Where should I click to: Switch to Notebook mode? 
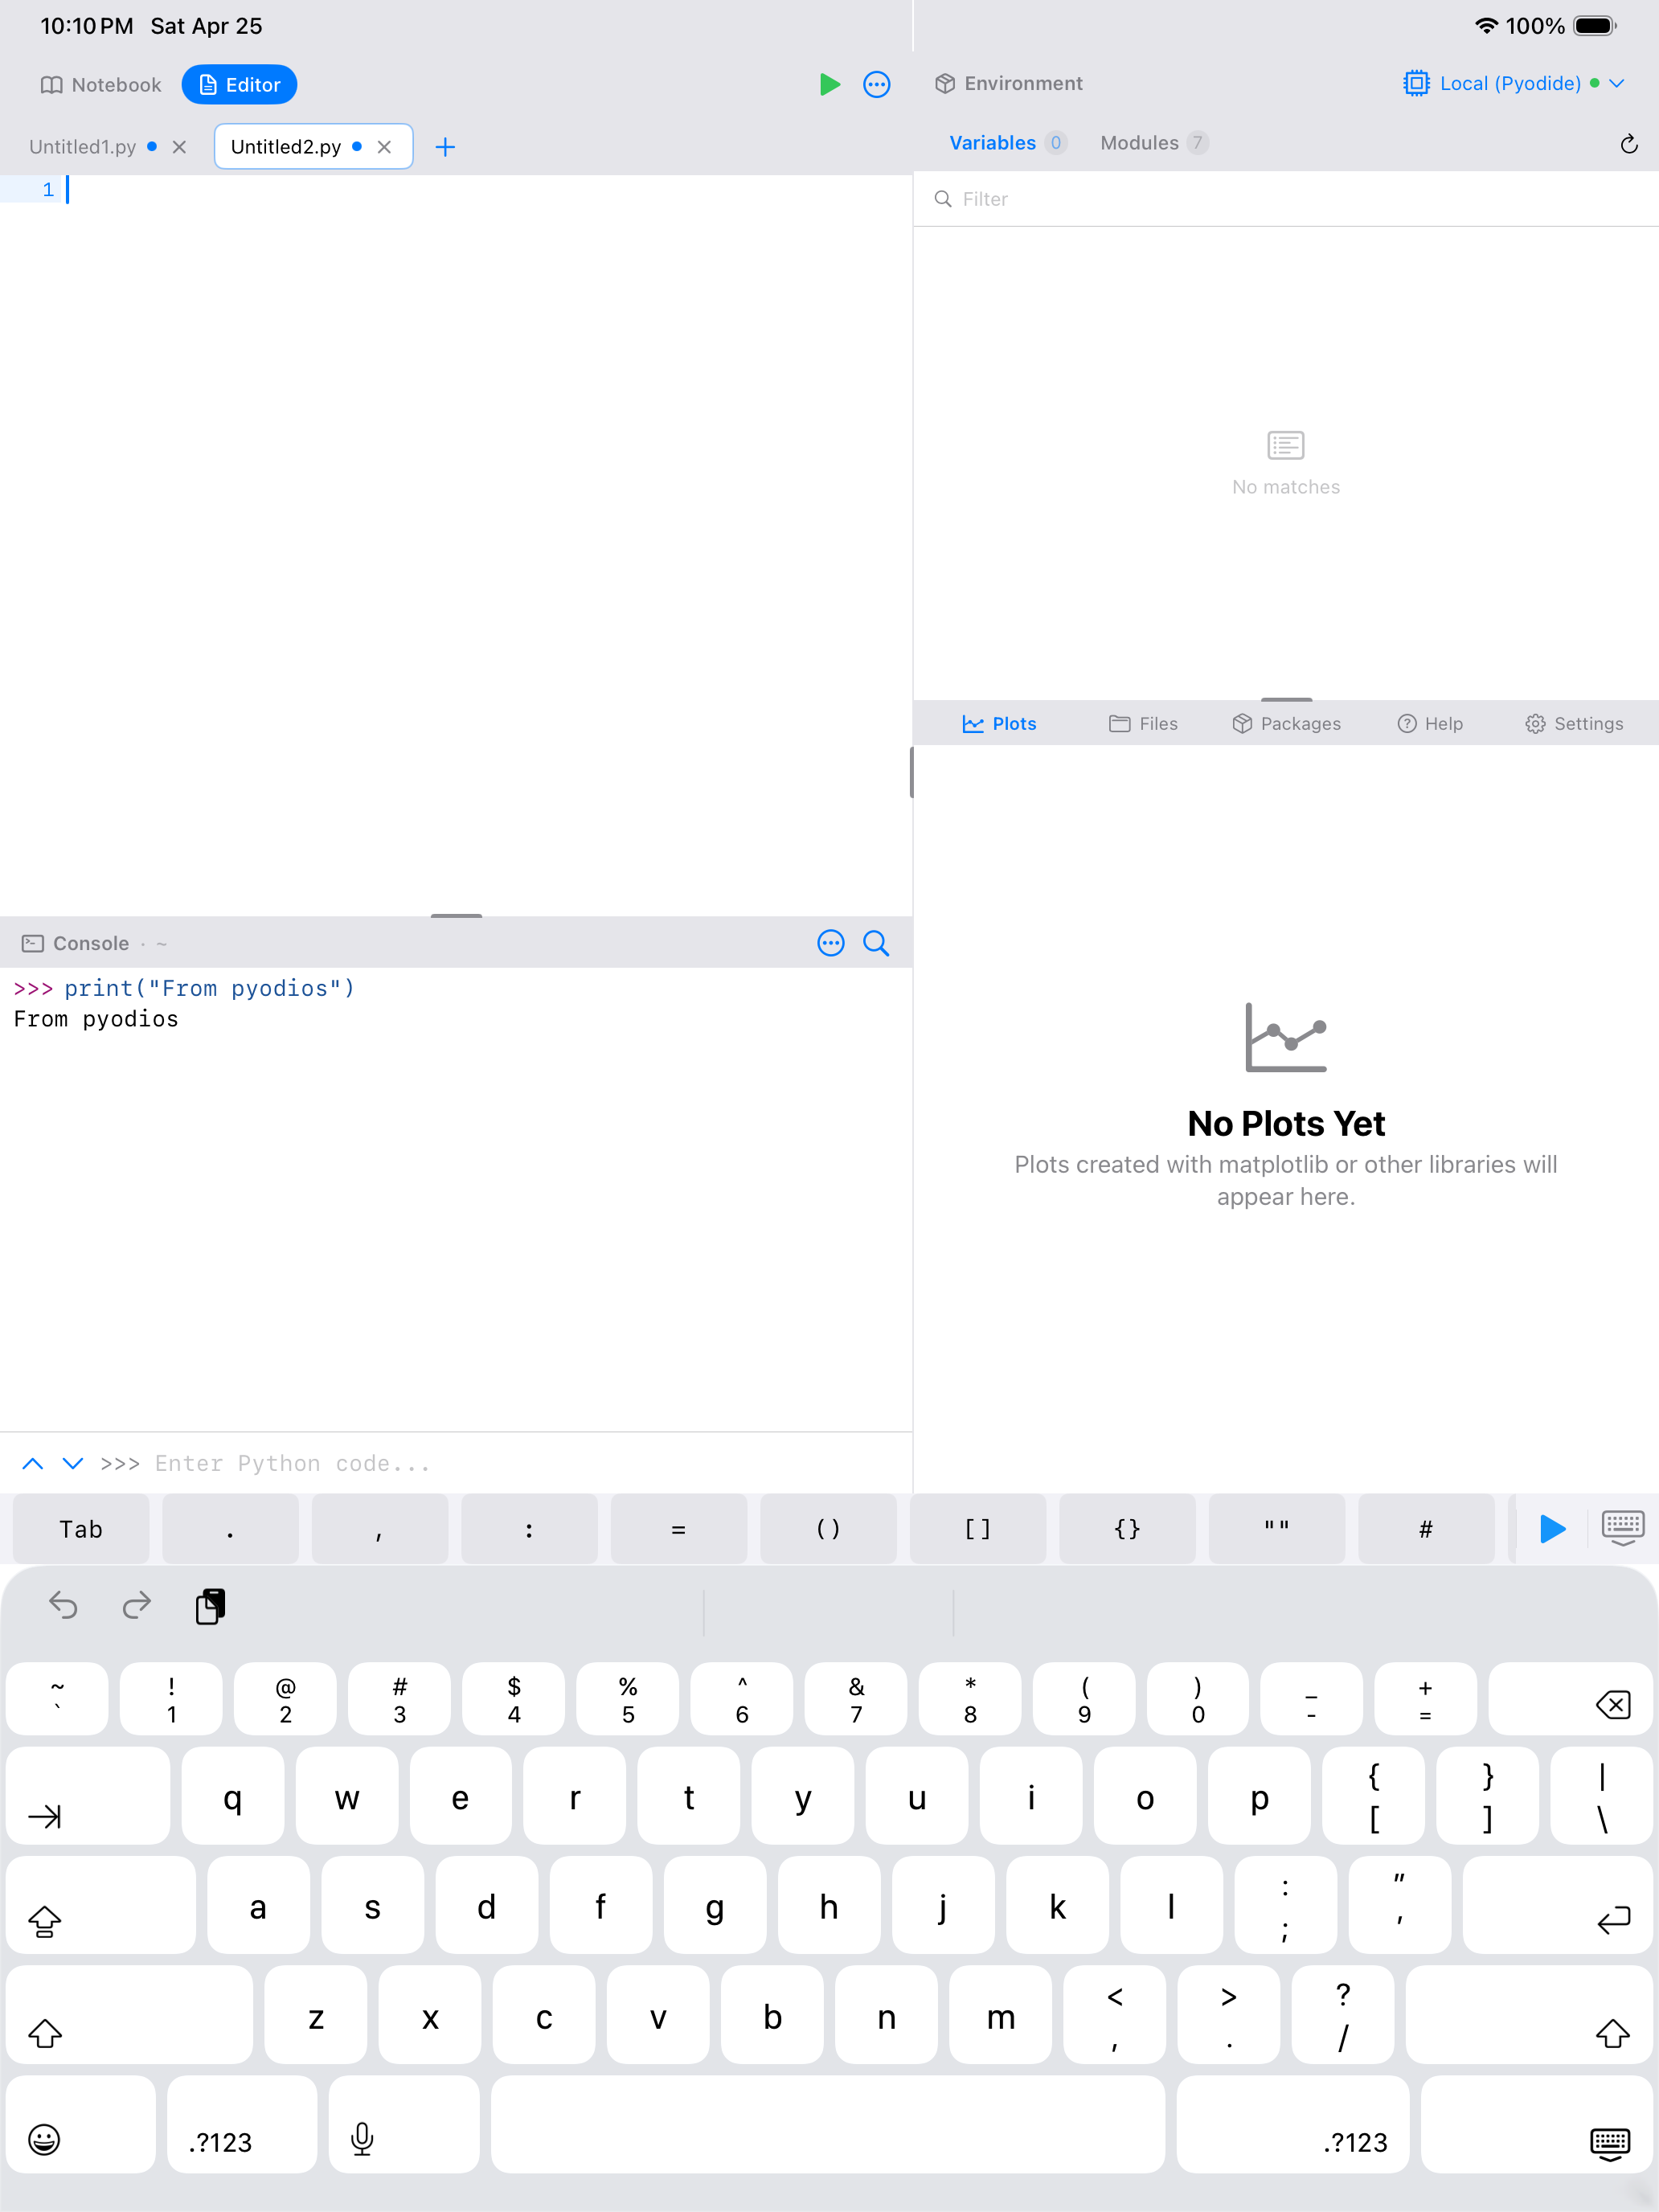click(100, 85)
